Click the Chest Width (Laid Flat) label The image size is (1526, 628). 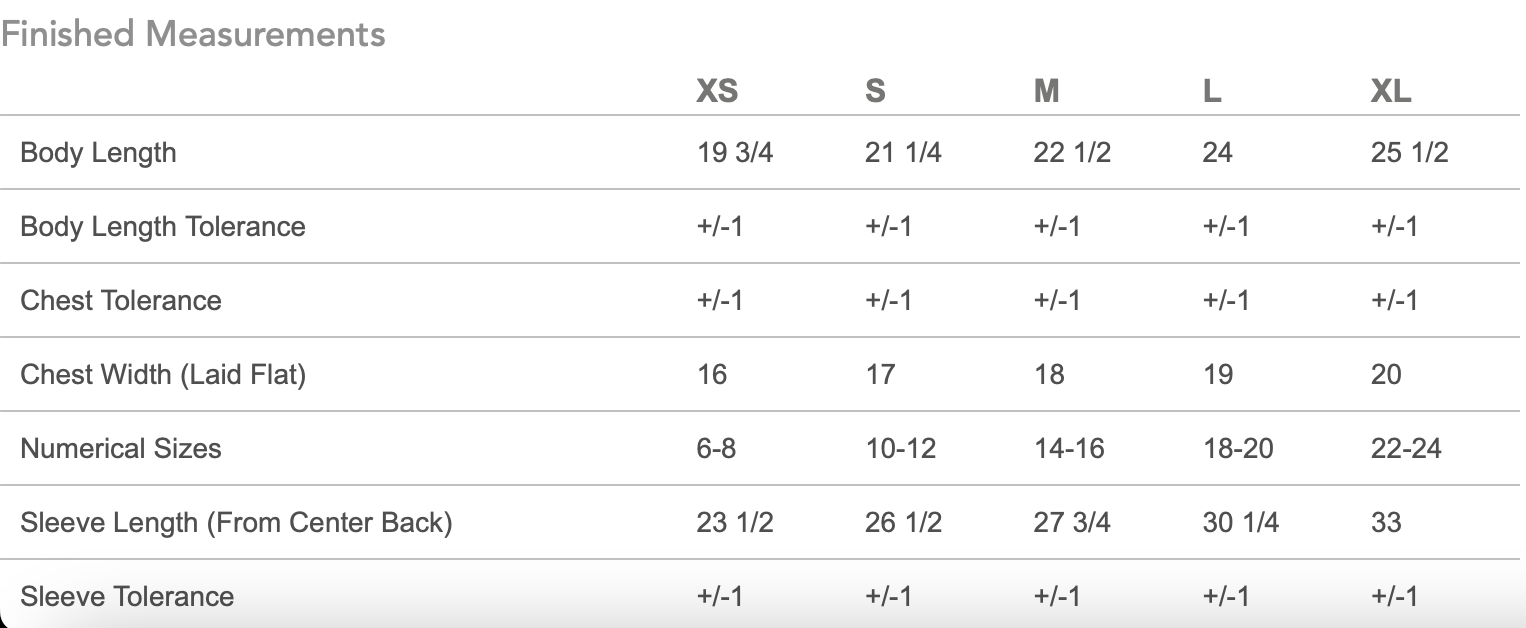[x=163, y=375]
